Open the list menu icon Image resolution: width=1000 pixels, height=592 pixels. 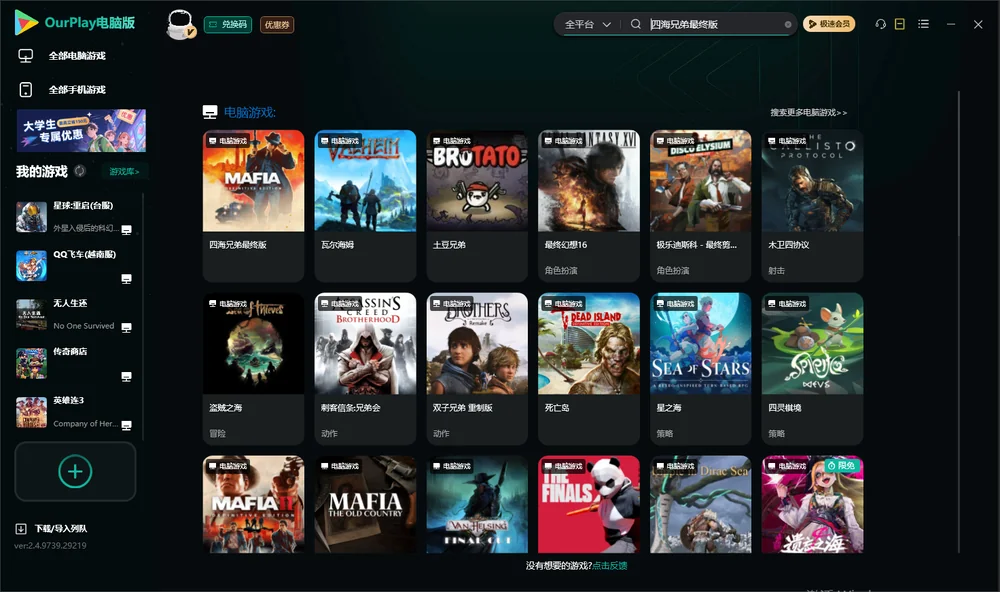point(923,24)
